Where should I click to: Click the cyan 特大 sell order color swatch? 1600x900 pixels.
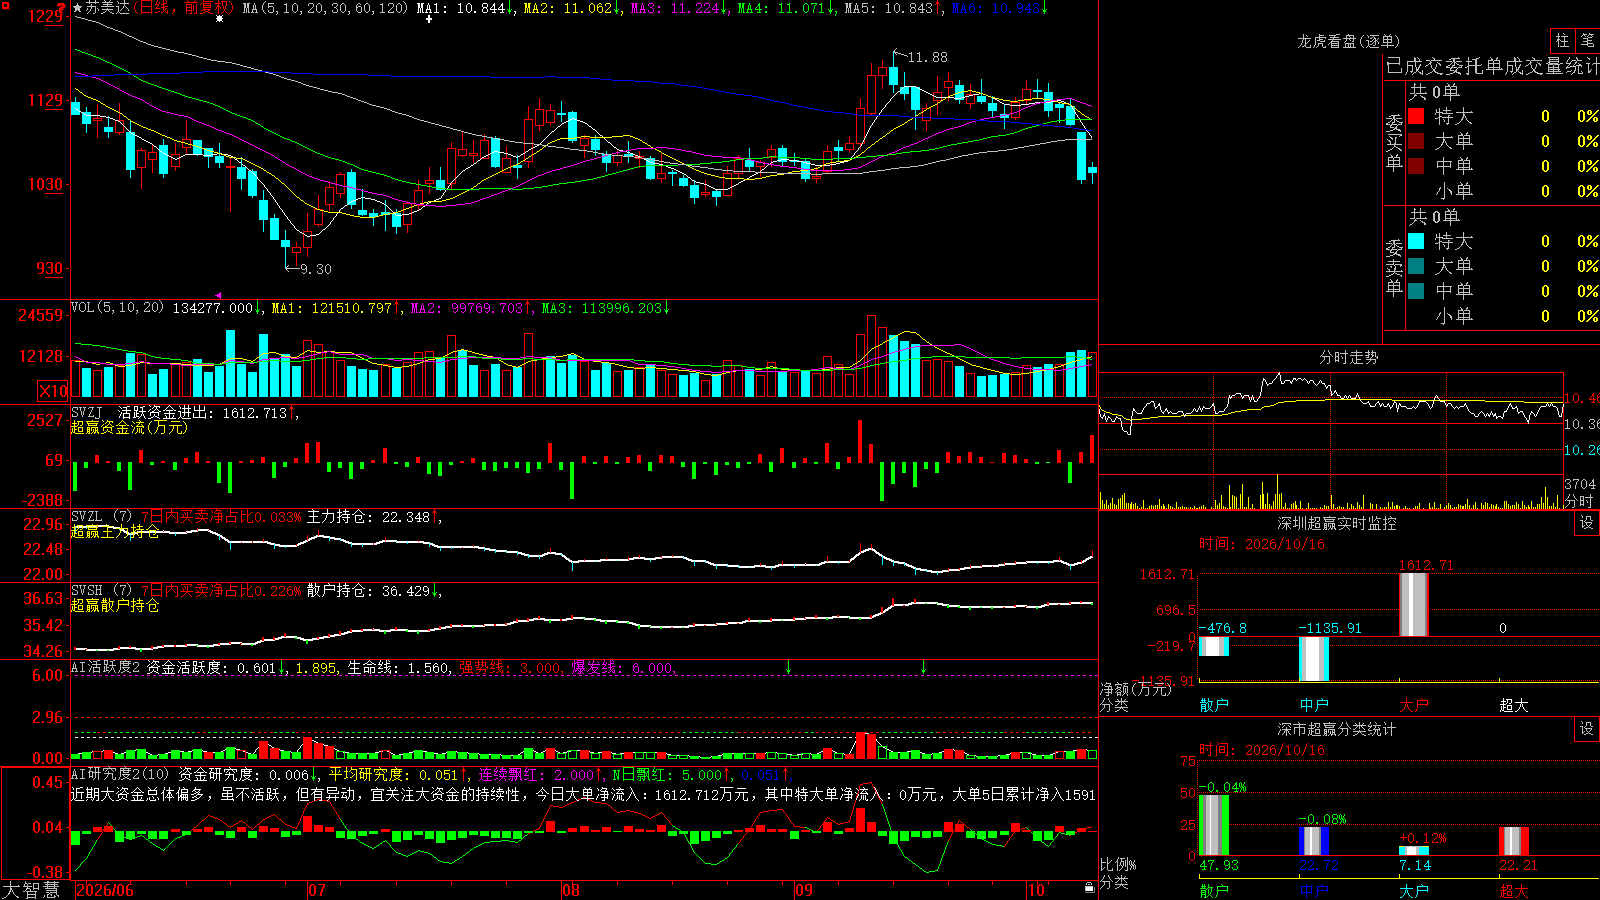click(1416, 241)
